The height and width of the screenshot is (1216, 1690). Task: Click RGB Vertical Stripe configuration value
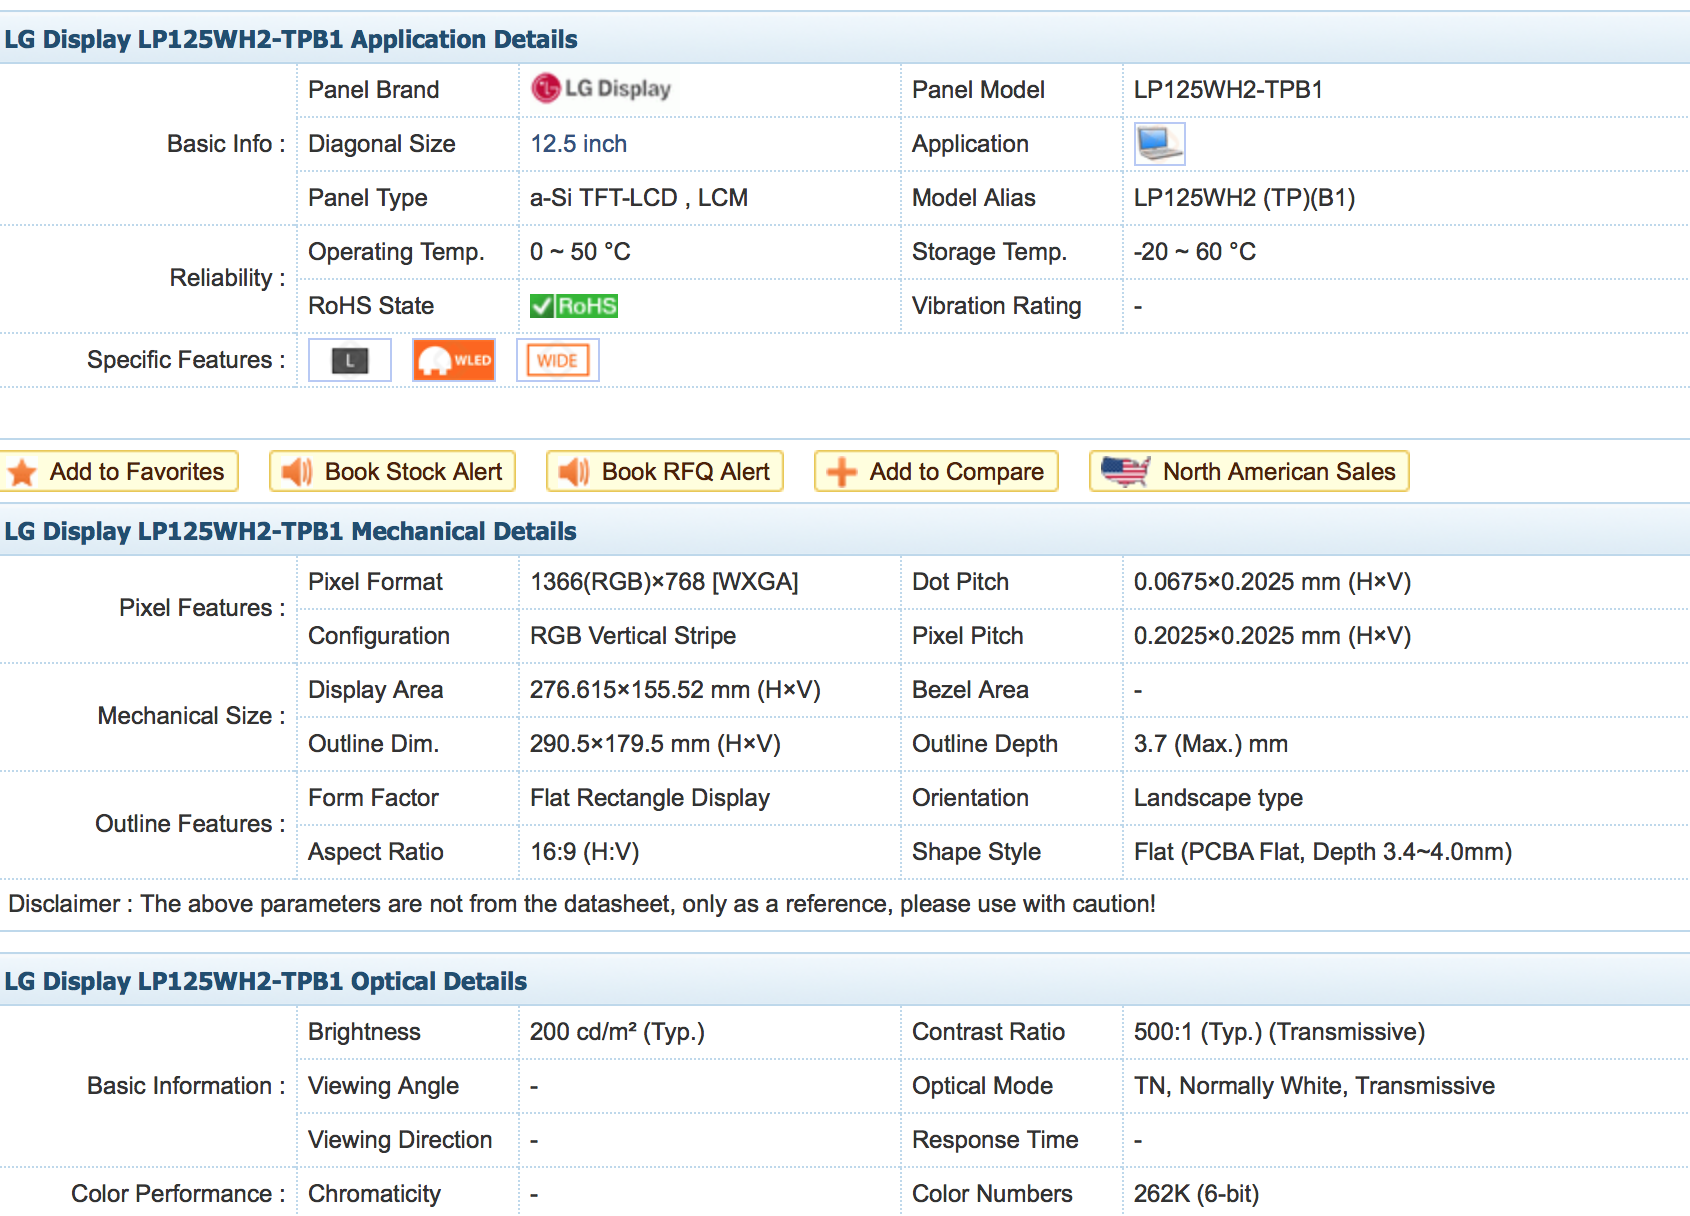[633, 636]
